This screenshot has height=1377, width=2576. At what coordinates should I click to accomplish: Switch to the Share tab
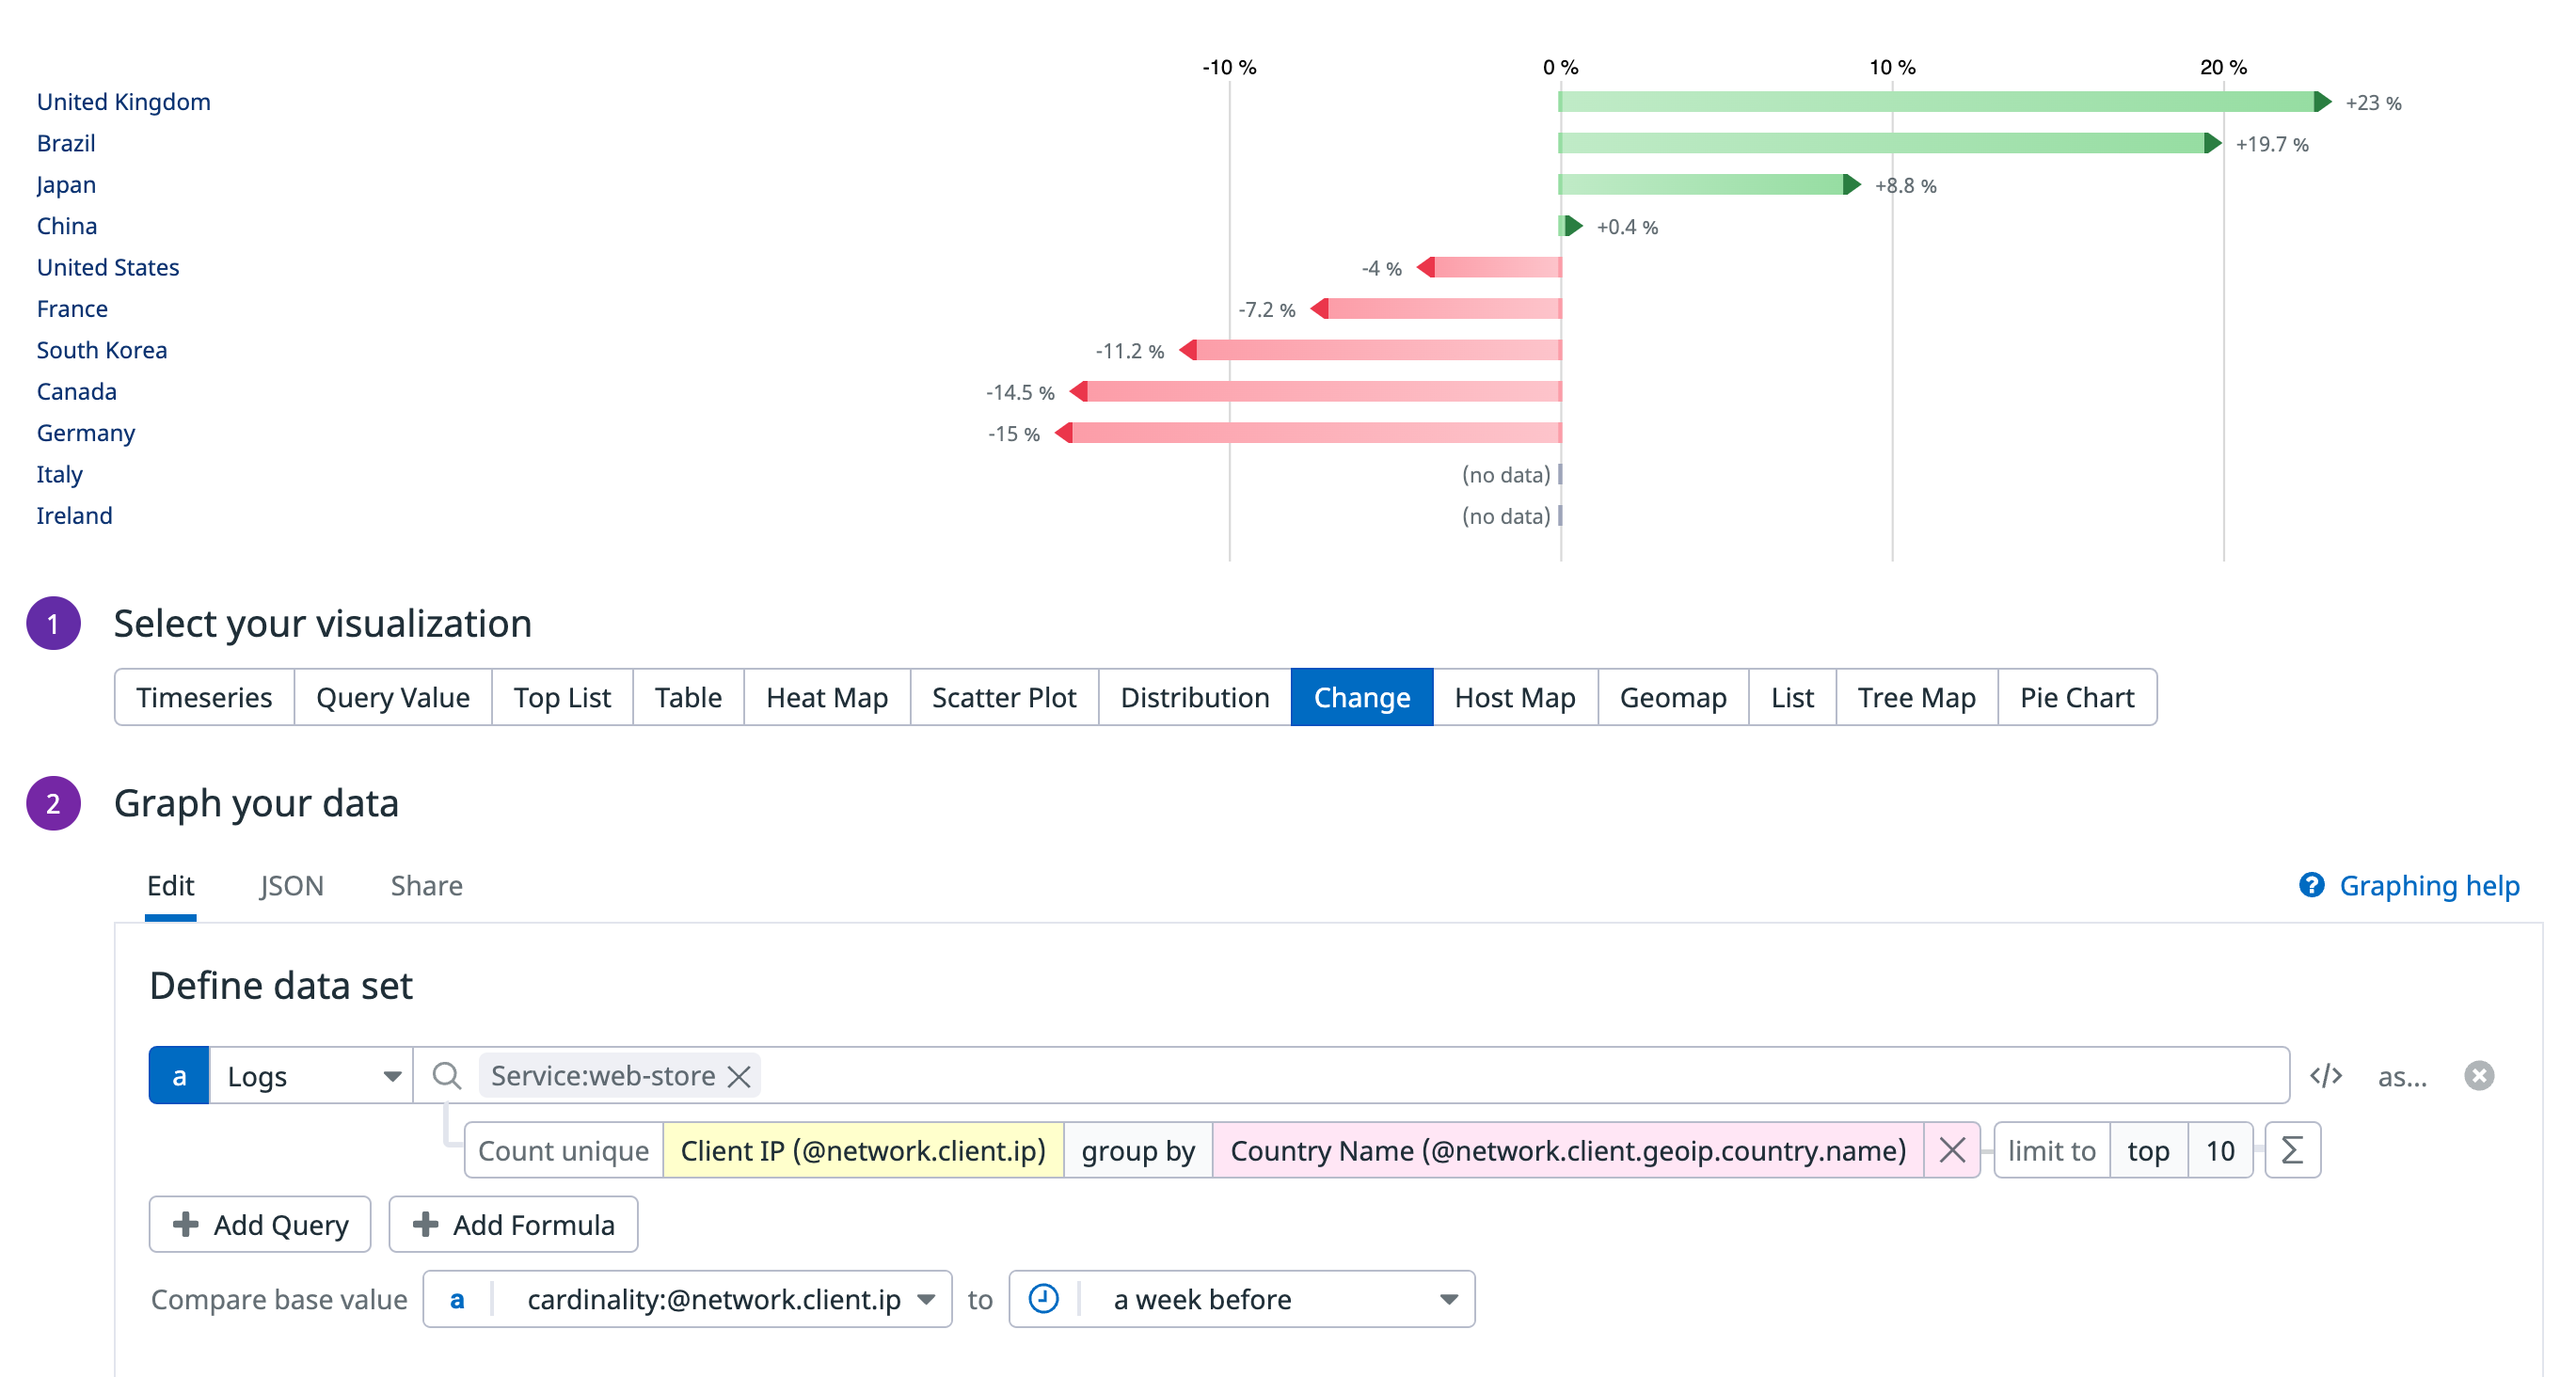pos(426,884)
